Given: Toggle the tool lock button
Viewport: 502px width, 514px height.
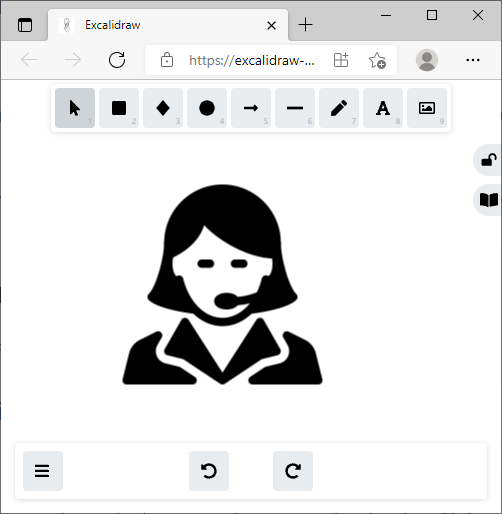Looking at the screenshot, I should coord(488,160).
